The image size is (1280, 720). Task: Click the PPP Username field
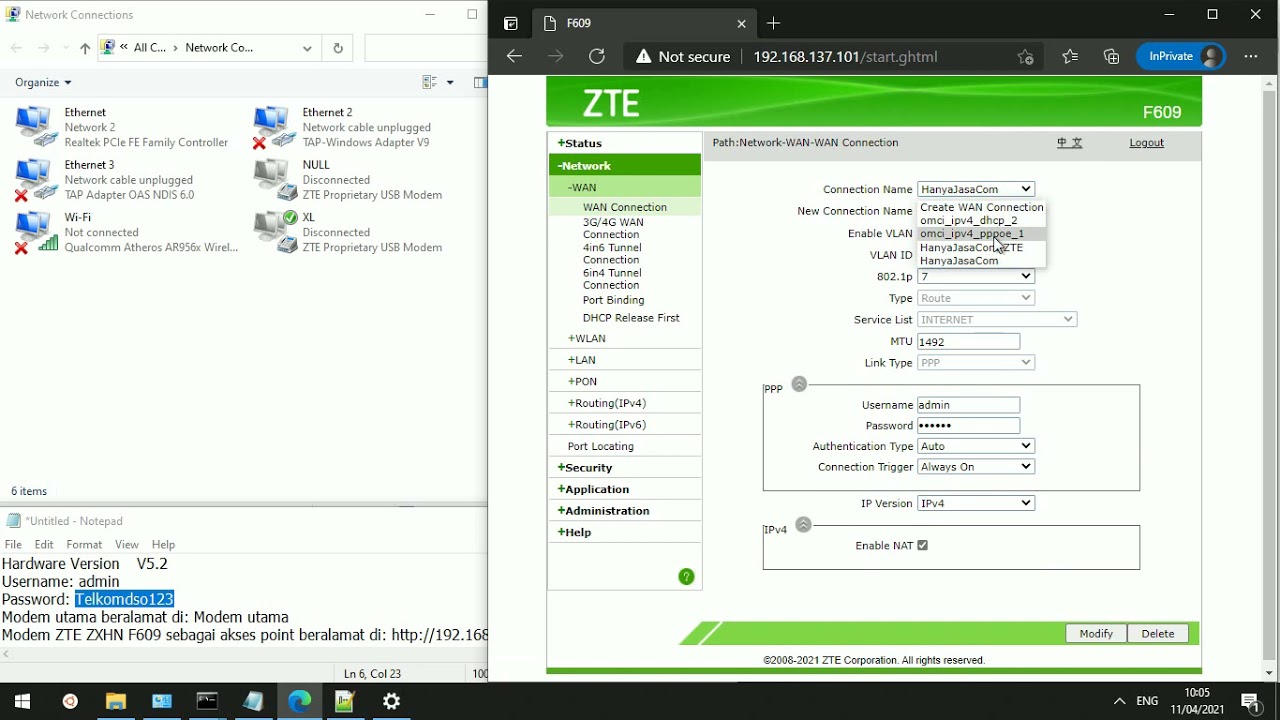[969, 405]
